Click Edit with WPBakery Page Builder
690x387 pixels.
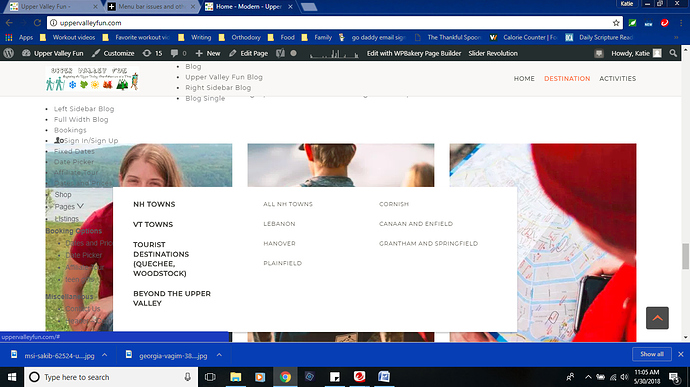point(414,53)
